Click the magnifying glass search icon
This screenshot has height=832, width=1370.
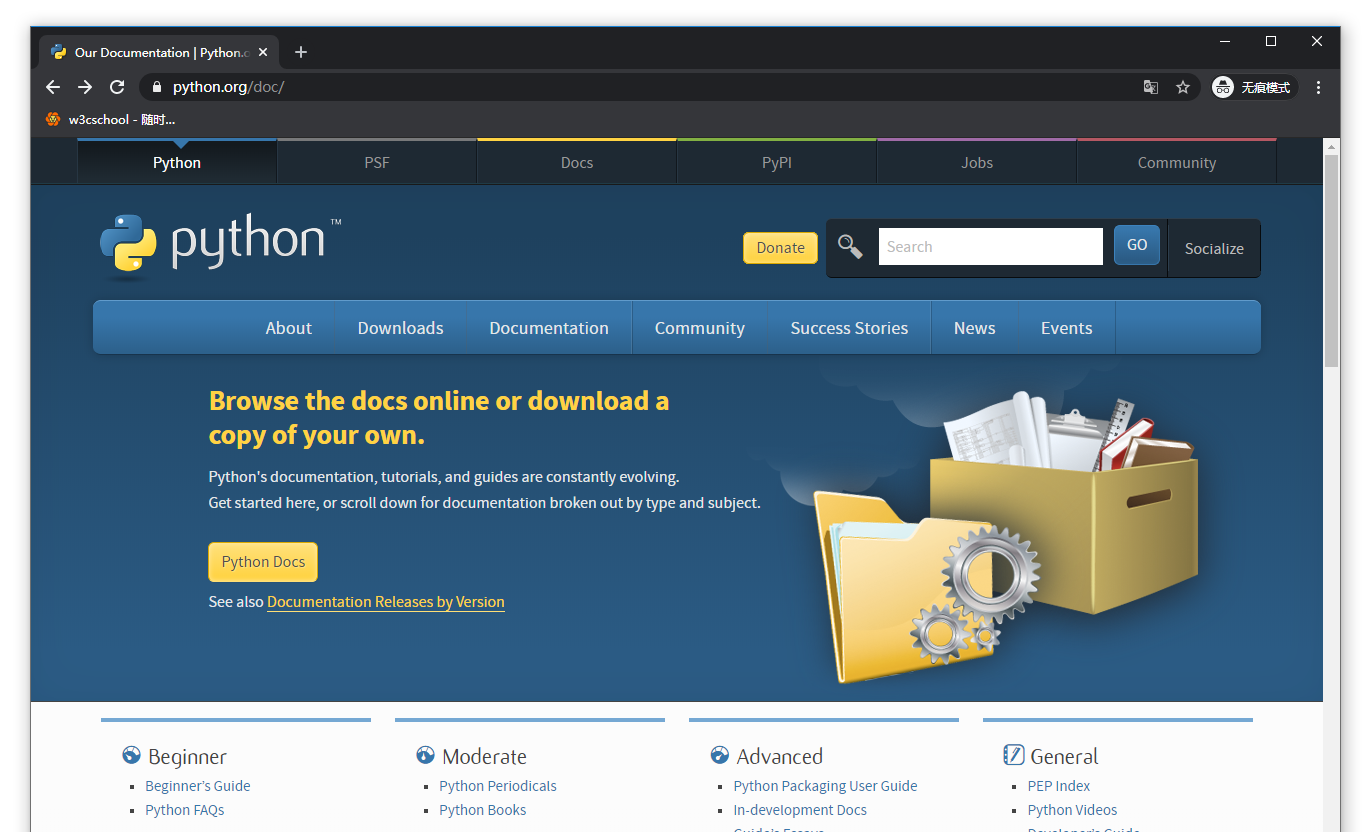pos(850,246)
